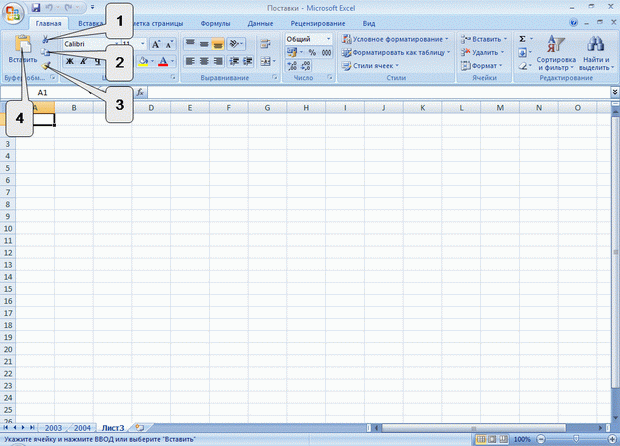Click the AutoSum sigma icon
This screenshot has width=620, height=446.
click(x=522, y=39)
